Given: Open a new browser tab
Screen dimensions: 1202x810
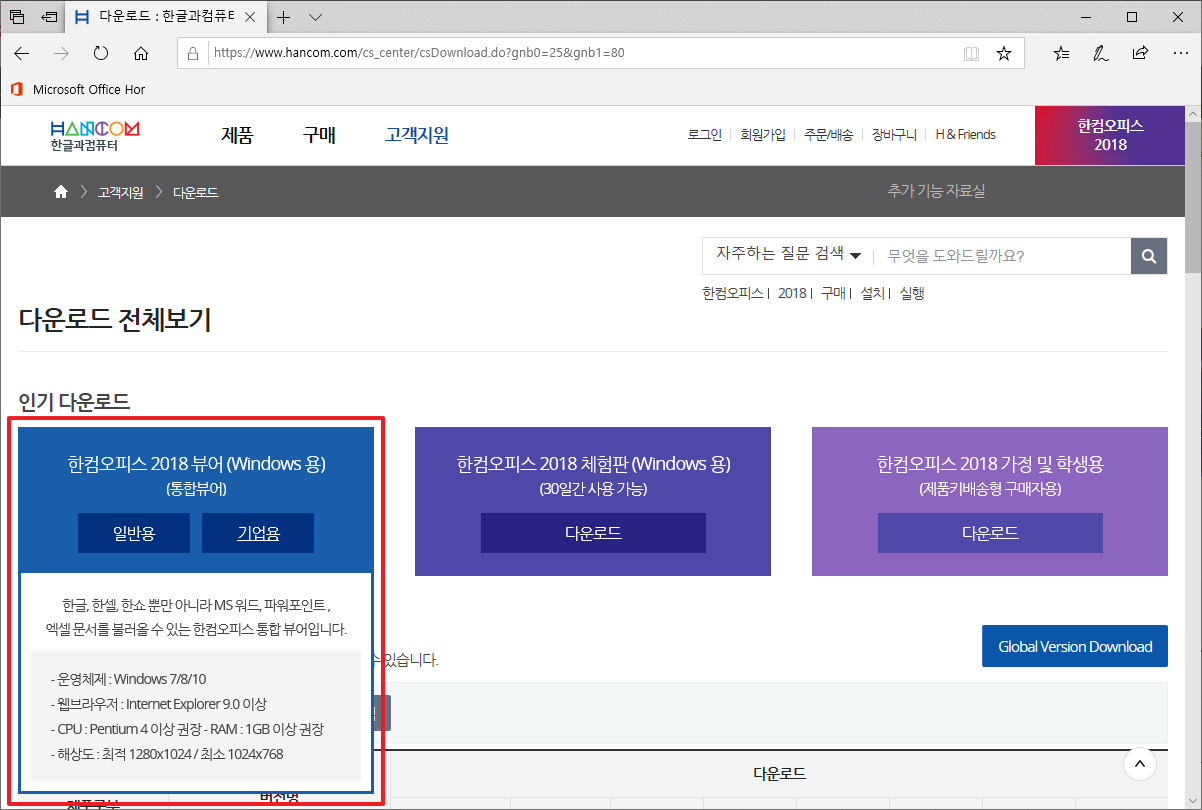Looking at the screenshot, I should 284,17.
